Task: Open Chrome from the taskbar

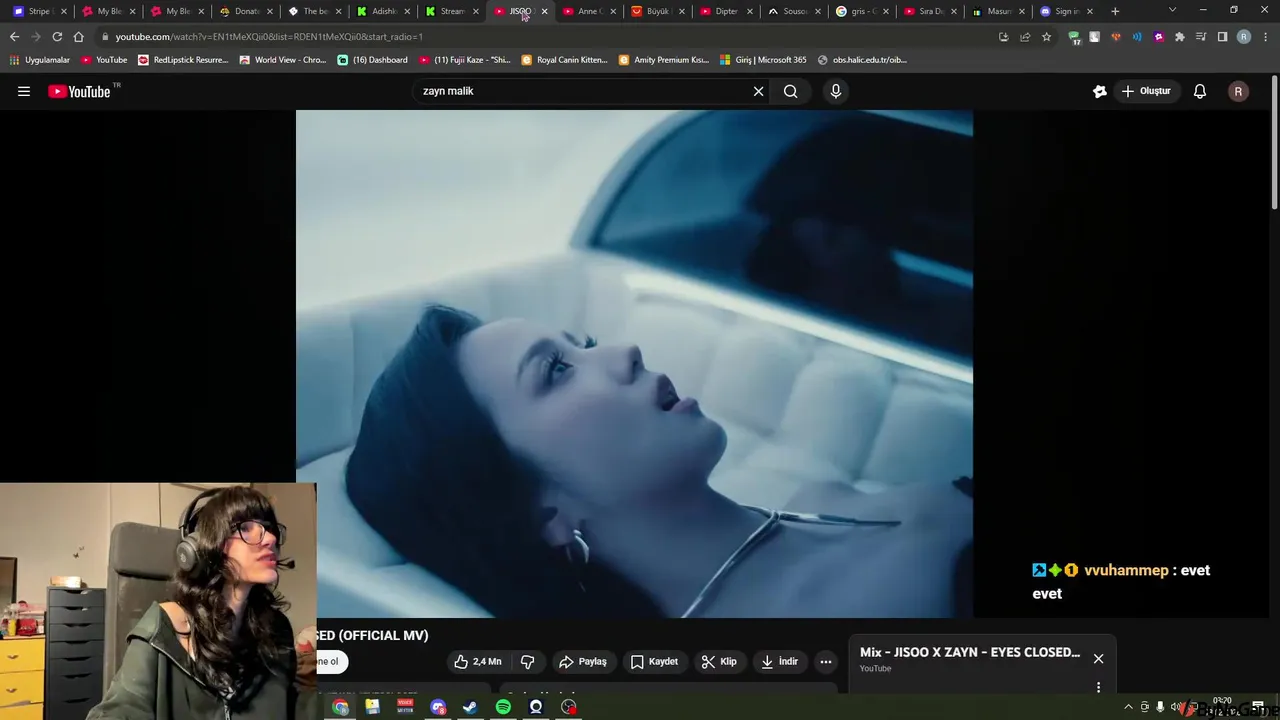Action: click(x=340, y=707)
